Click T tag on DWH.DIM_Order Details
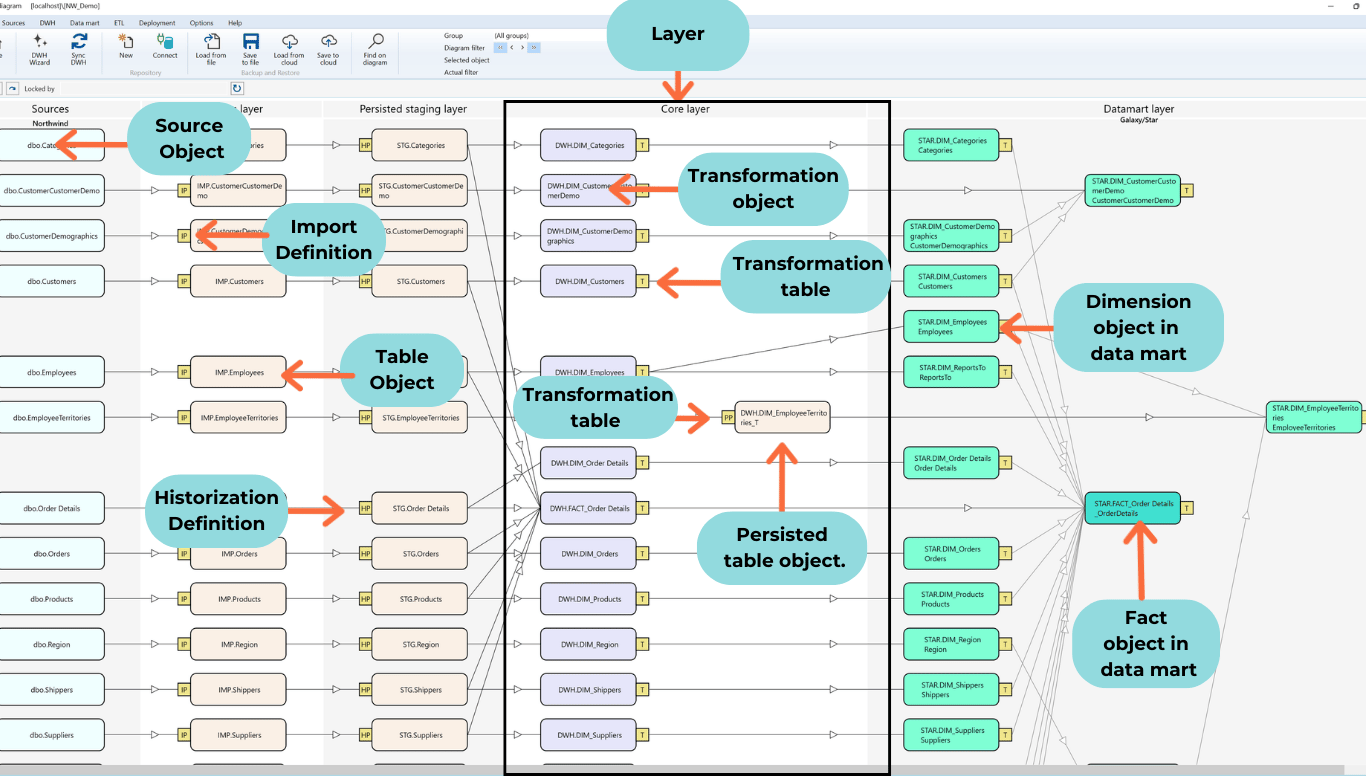 (643, 463)
